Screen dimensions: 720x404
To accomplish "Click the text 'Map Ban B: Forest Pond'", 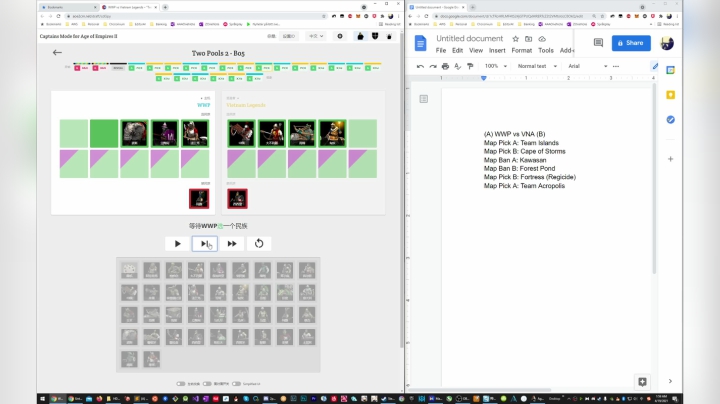I will pyautogui.click(x=519, y=168).
